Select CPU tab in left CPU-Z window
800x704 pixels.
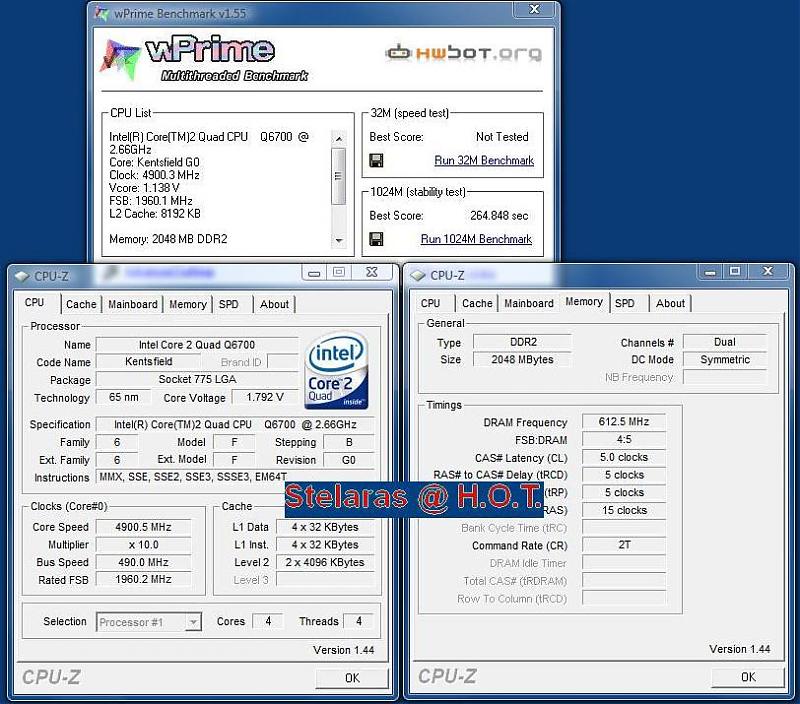35,303
